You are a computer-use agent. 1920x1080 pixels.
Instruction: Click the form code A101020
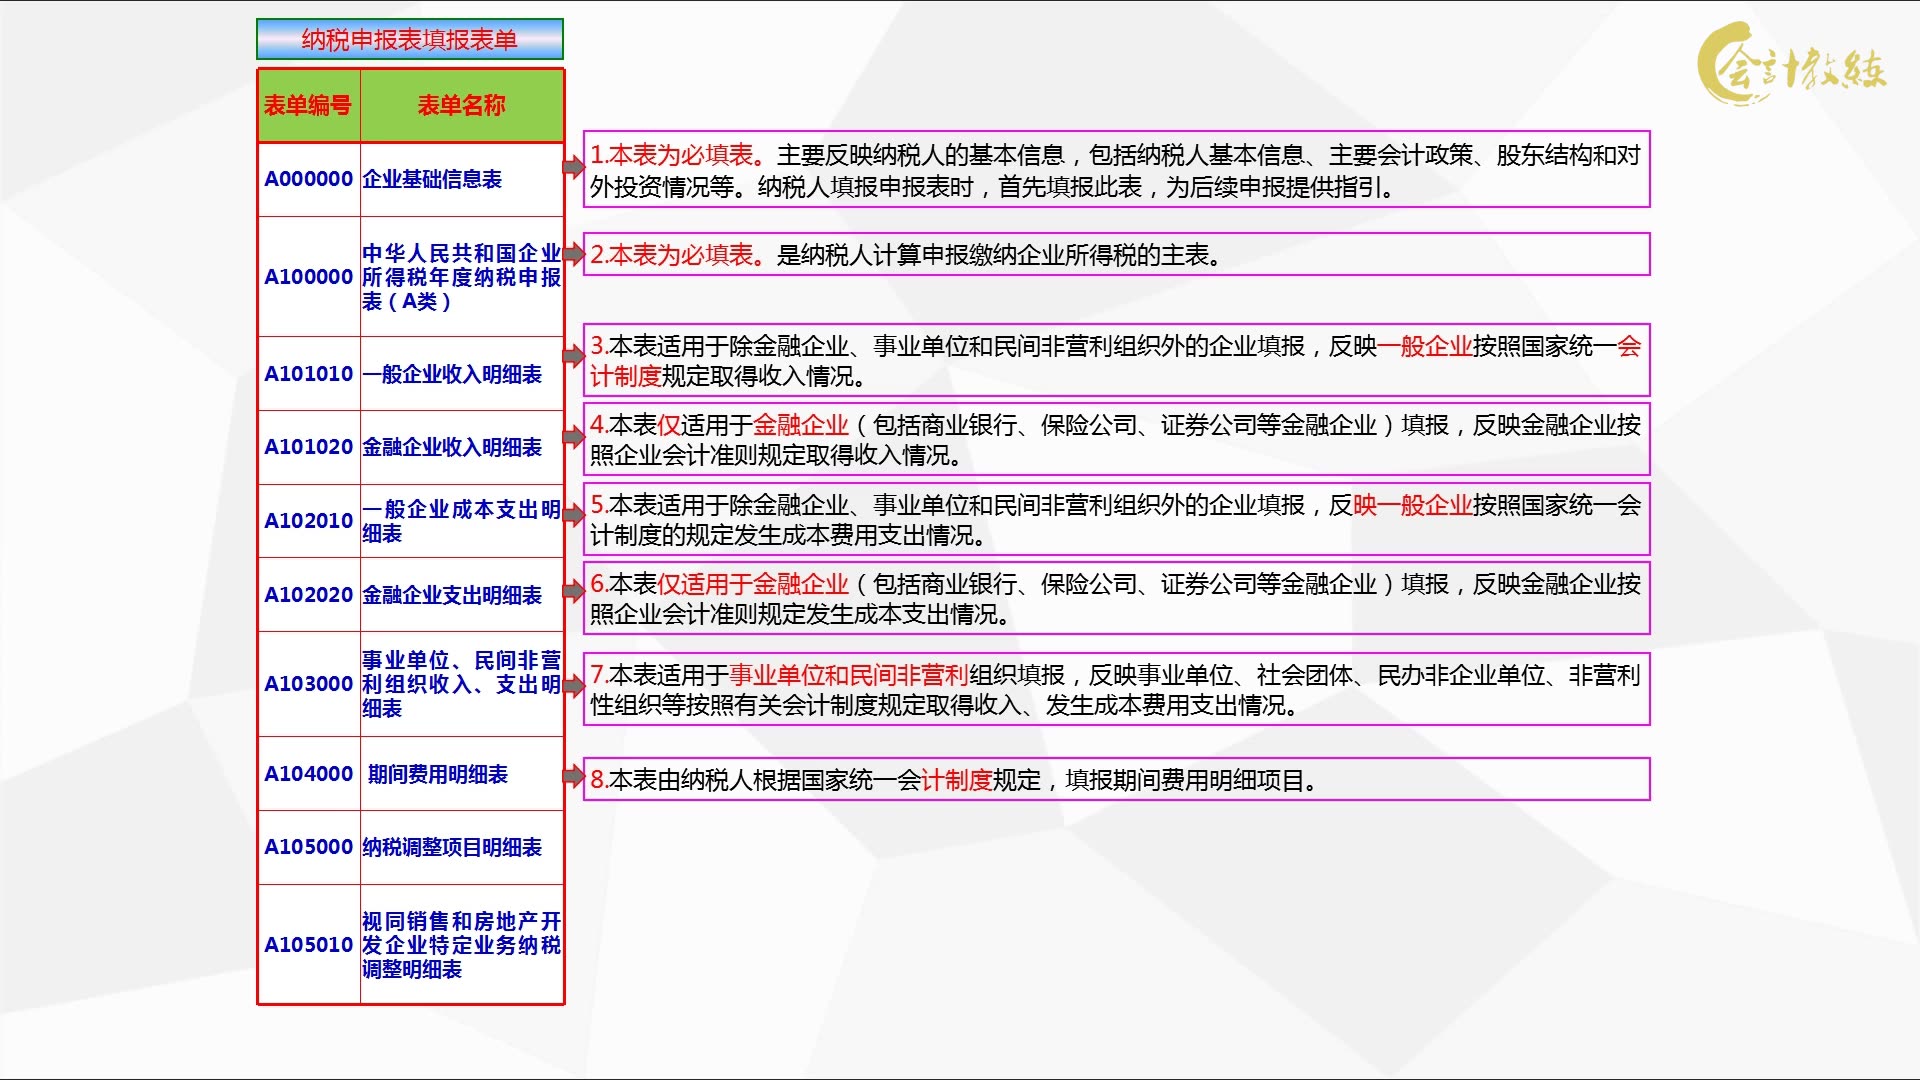(308, 447)
